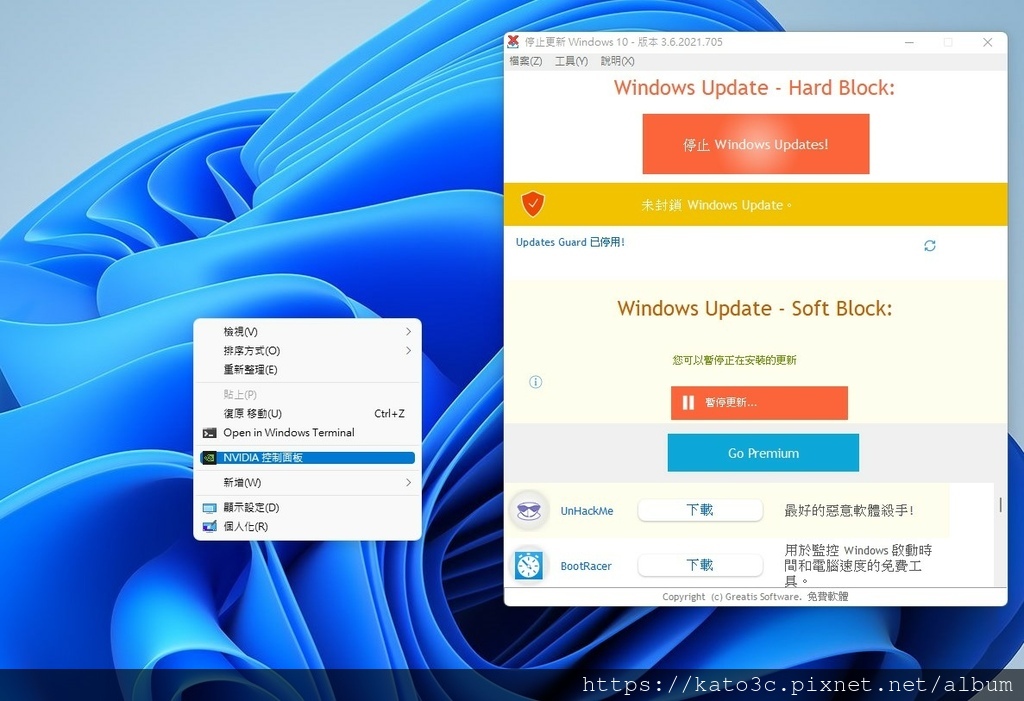The image size is (1024, 701).
Task: Click the info icon beside pause updates
Action: (x=536, y=382)
